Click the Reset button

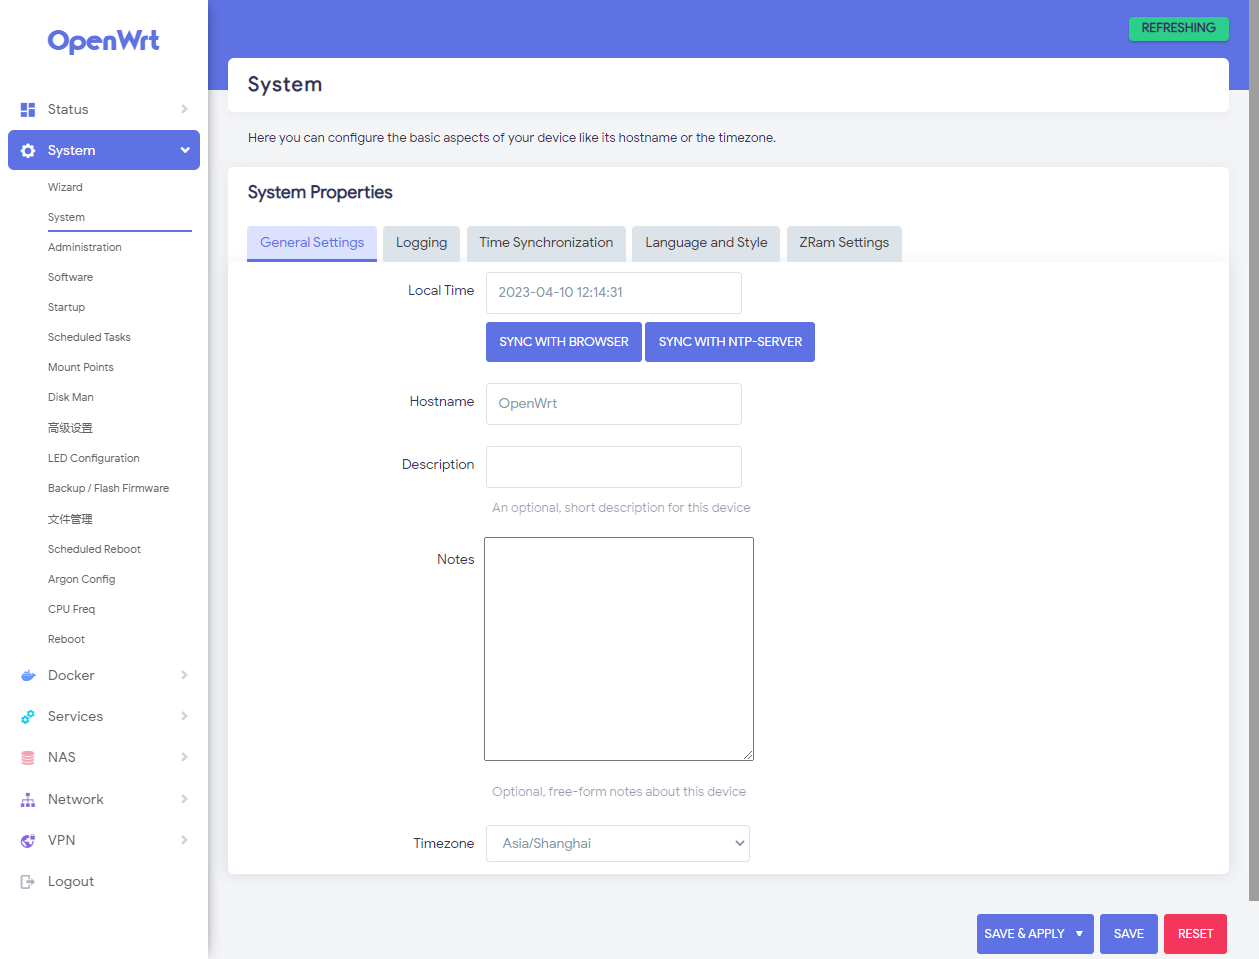coord(1195,934)
